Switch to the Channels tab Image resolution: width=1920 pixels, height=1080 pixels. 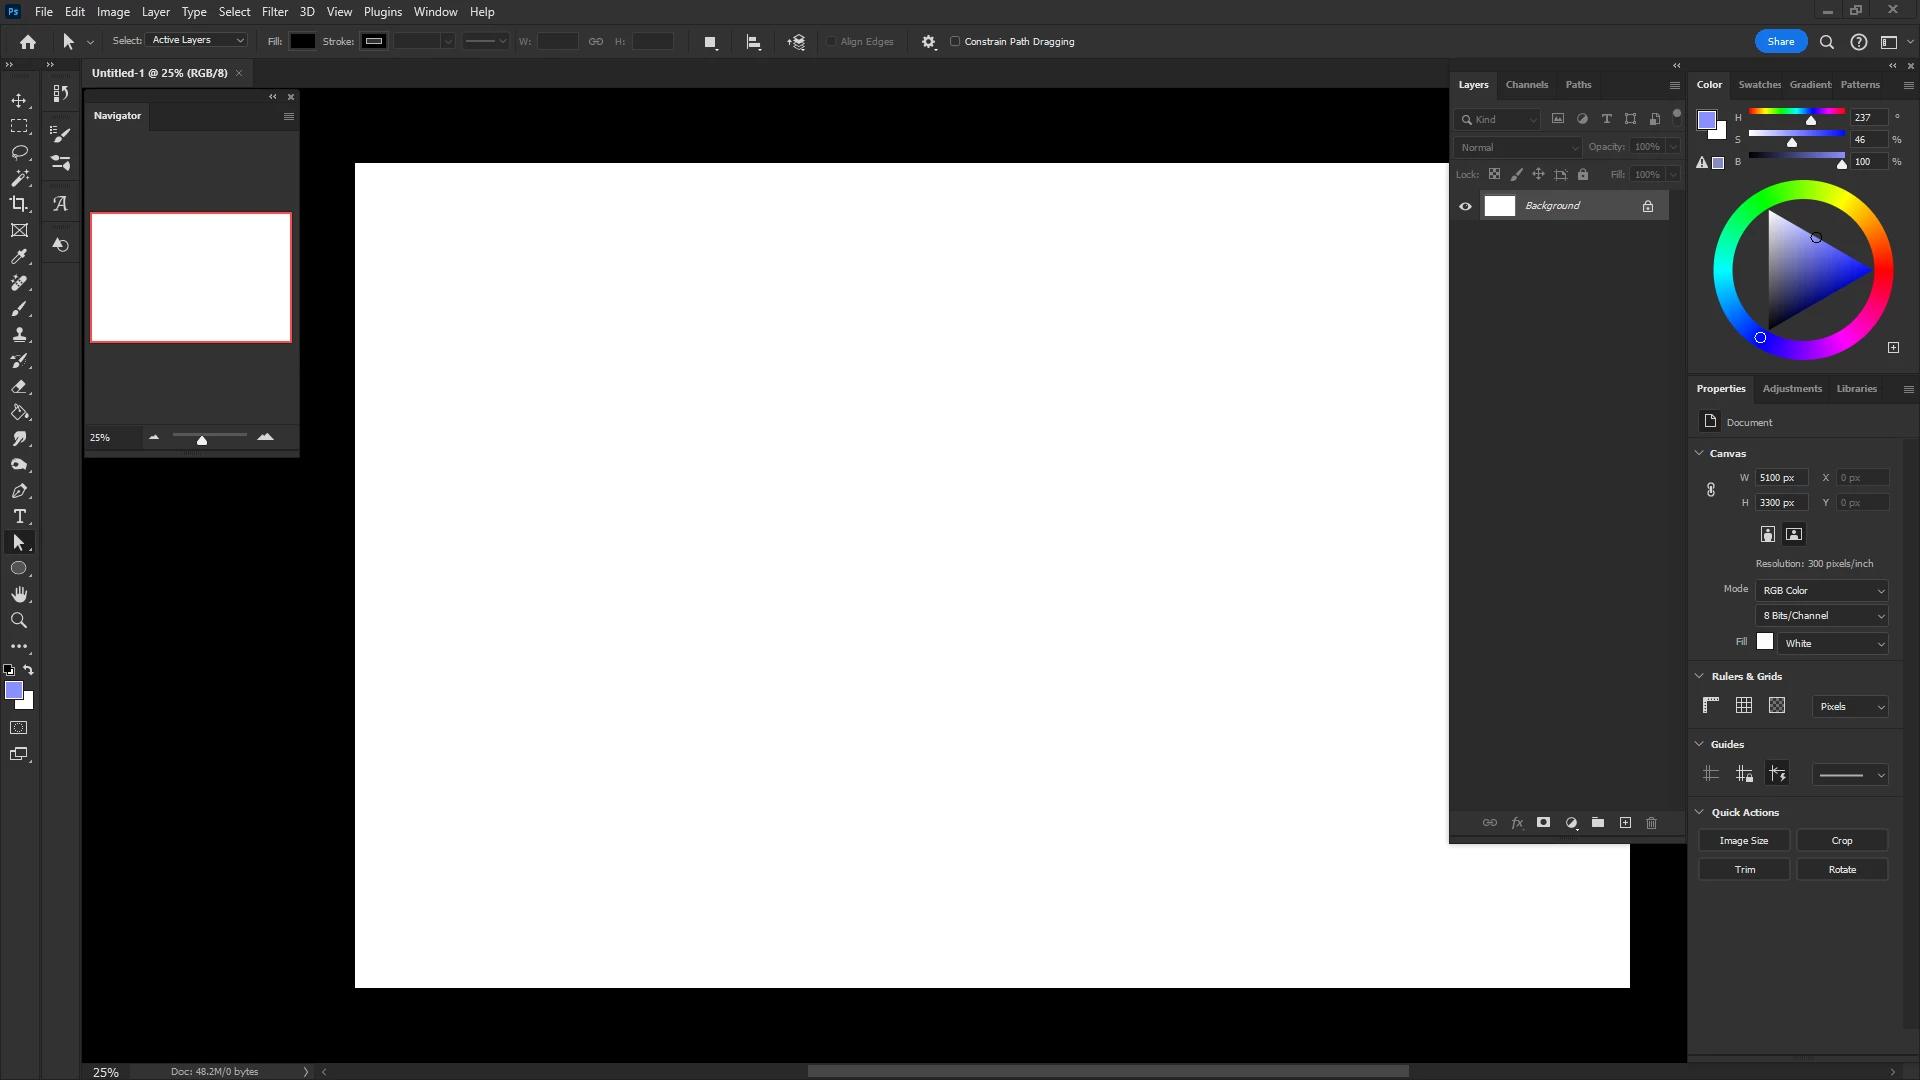[x=1526, y=85]
